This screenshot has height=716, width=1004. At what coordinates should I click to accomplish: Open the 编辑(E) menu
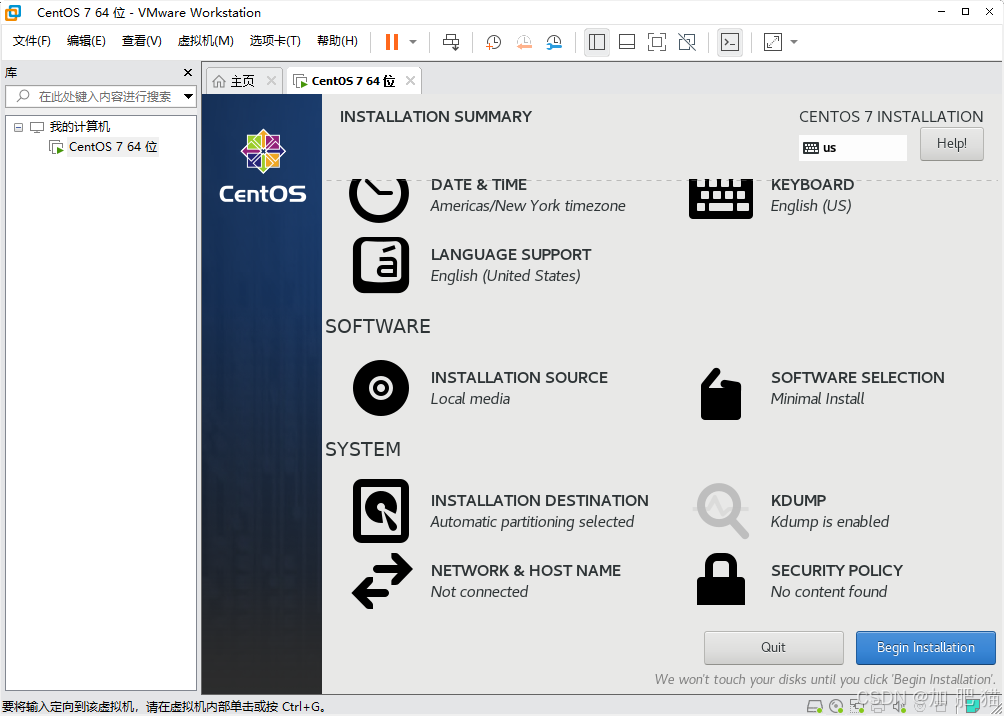tap(86, 41)
